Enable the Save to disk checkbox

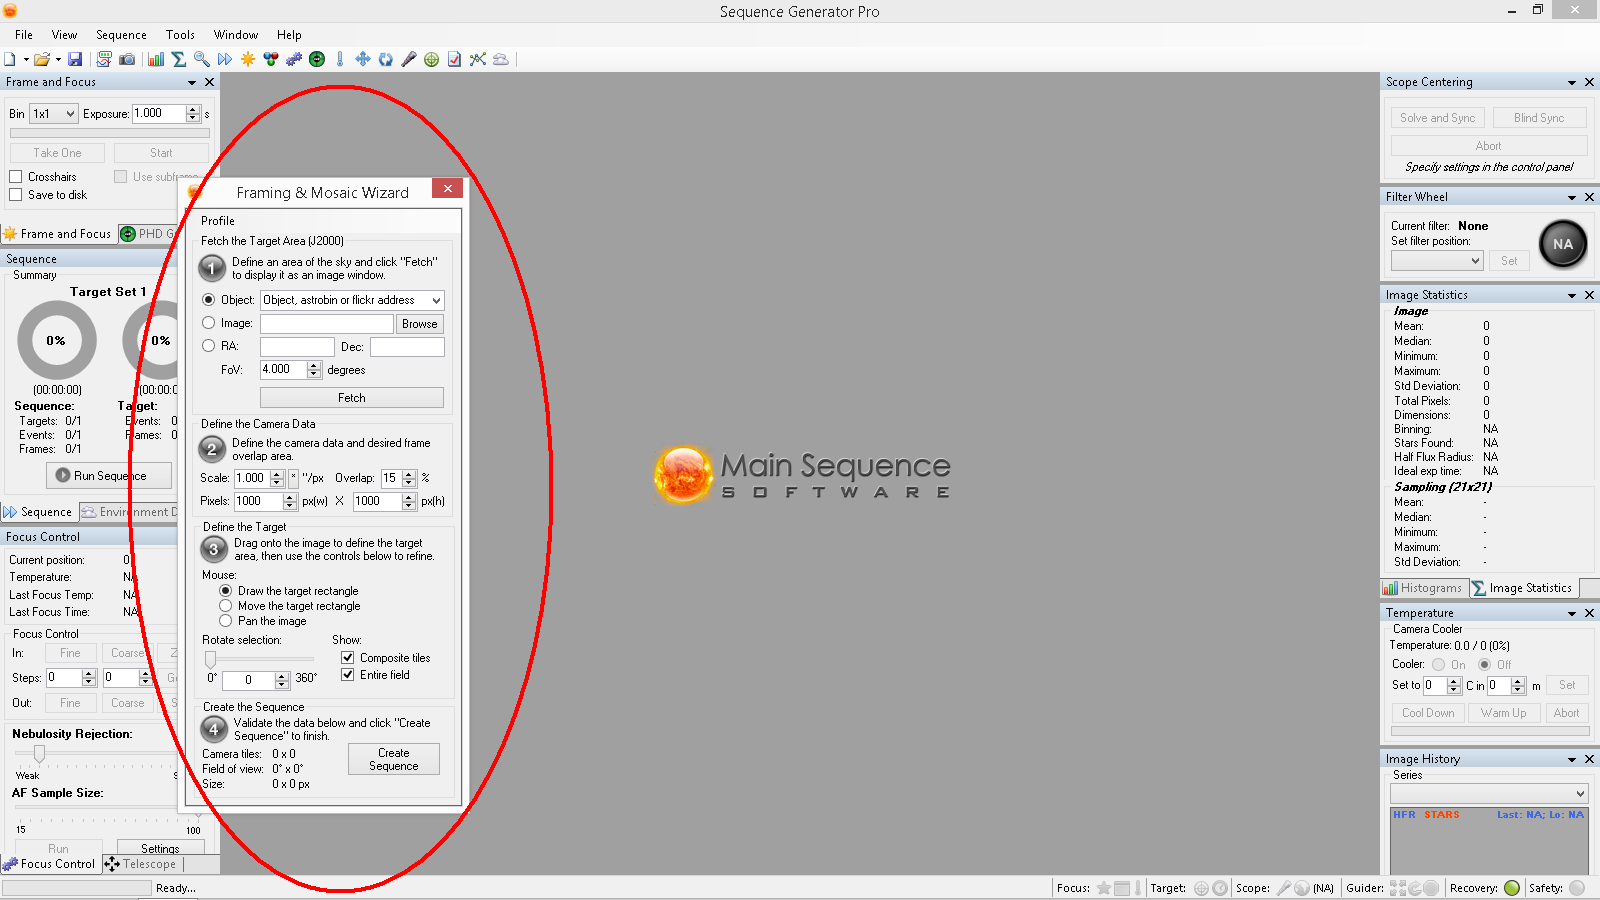coord(16,195)
